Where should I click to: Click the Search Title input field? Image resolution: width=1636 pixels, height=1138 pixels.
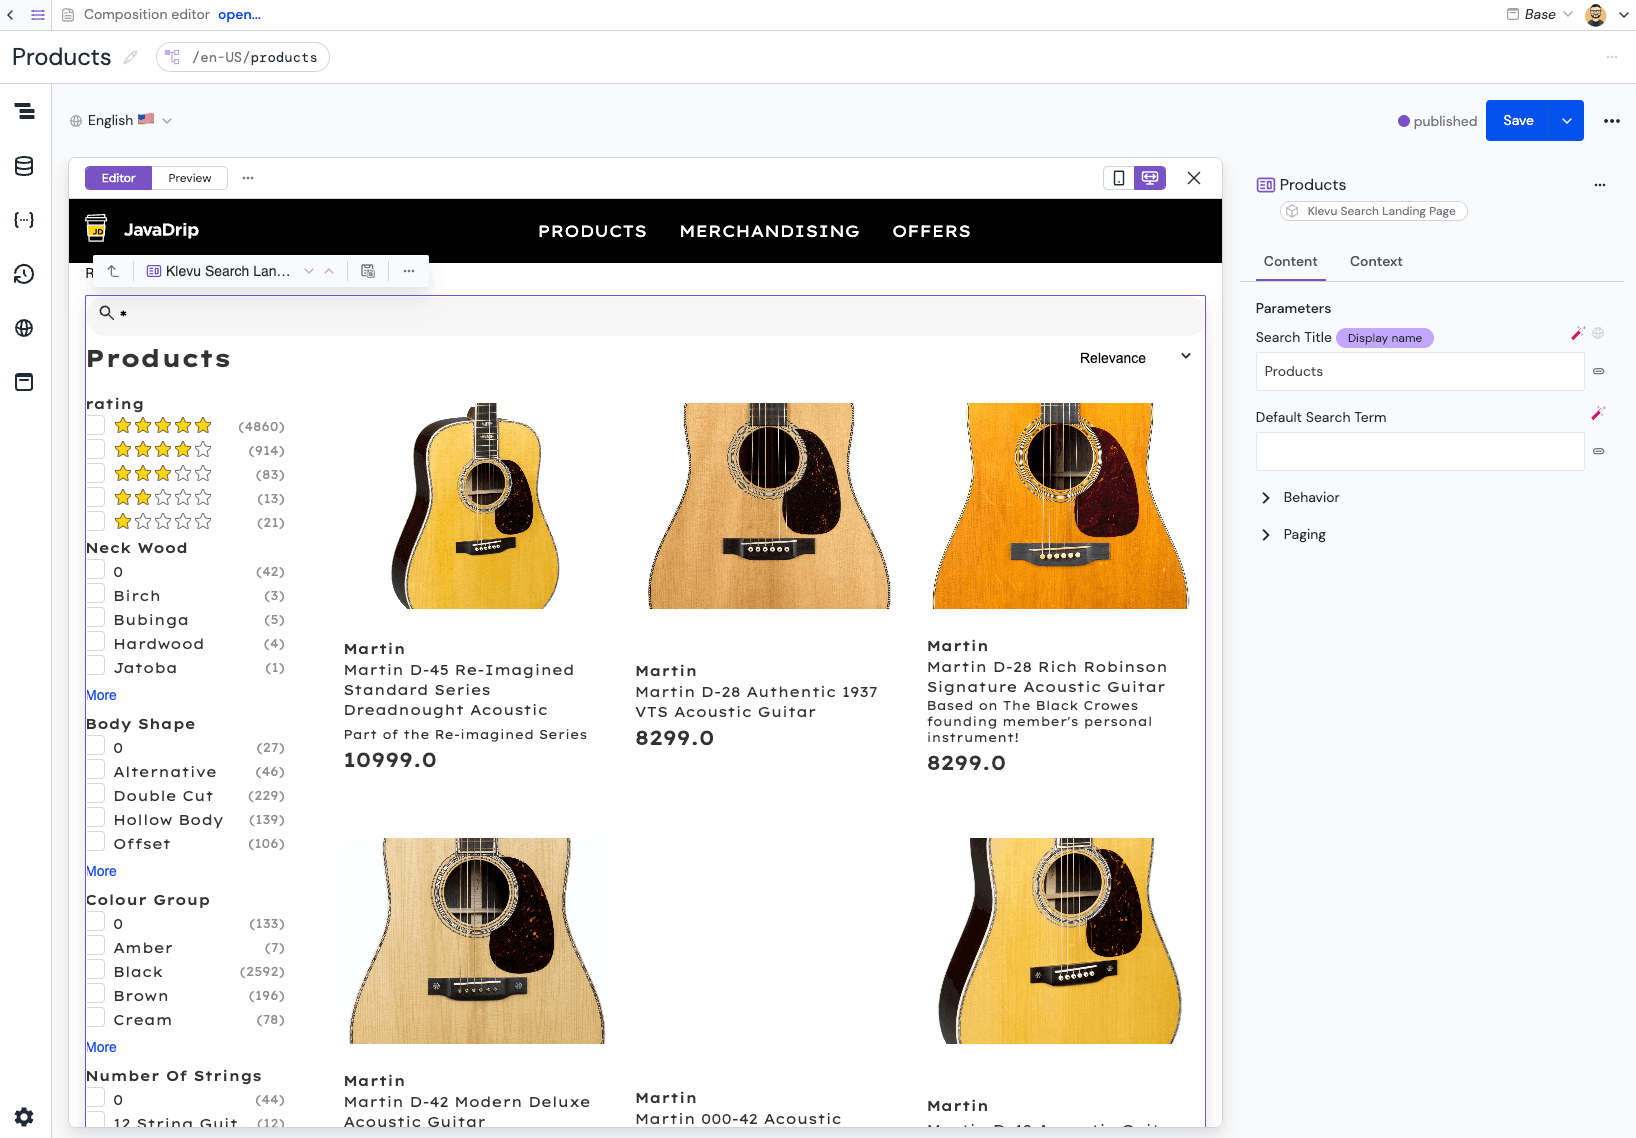(x=1420, y=371)
